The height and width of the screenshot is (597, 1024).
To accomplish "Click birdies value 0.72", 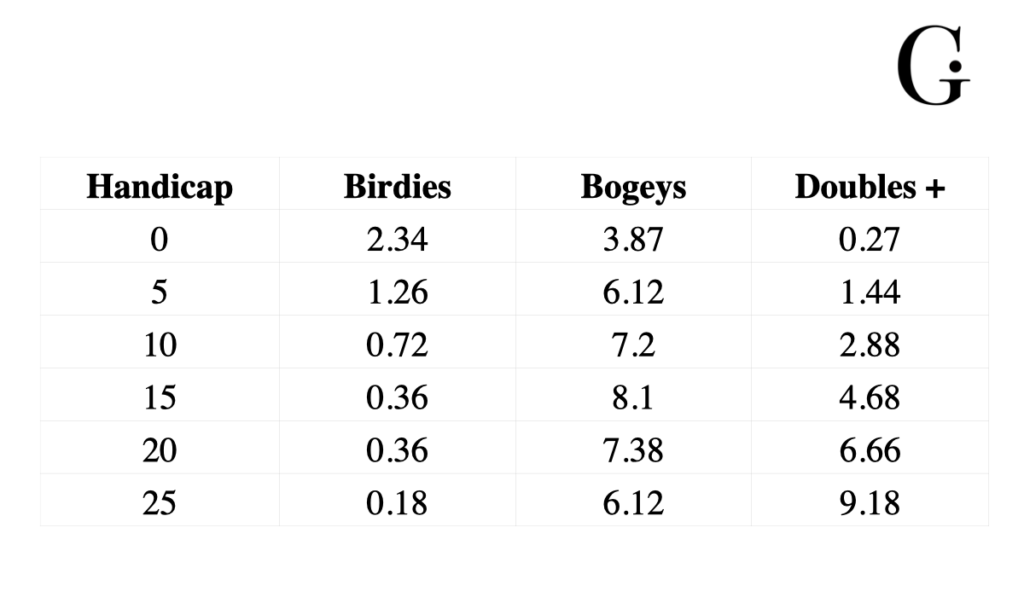I will 397,345.
